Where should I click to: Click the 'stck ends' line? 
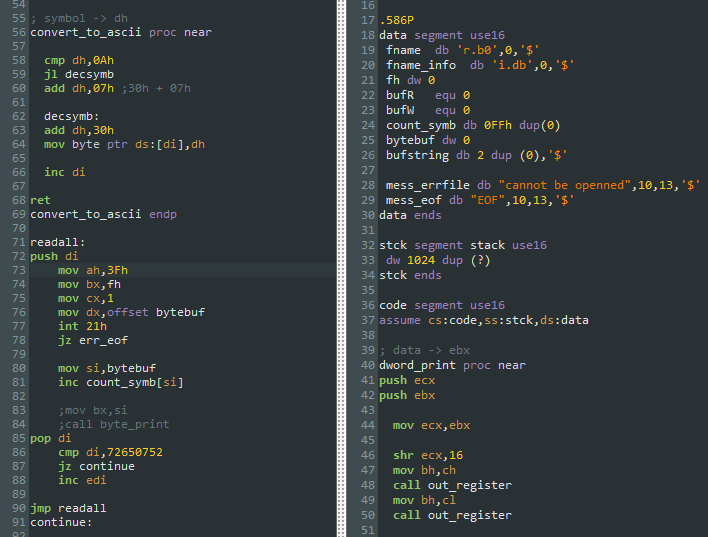[410, 275]
